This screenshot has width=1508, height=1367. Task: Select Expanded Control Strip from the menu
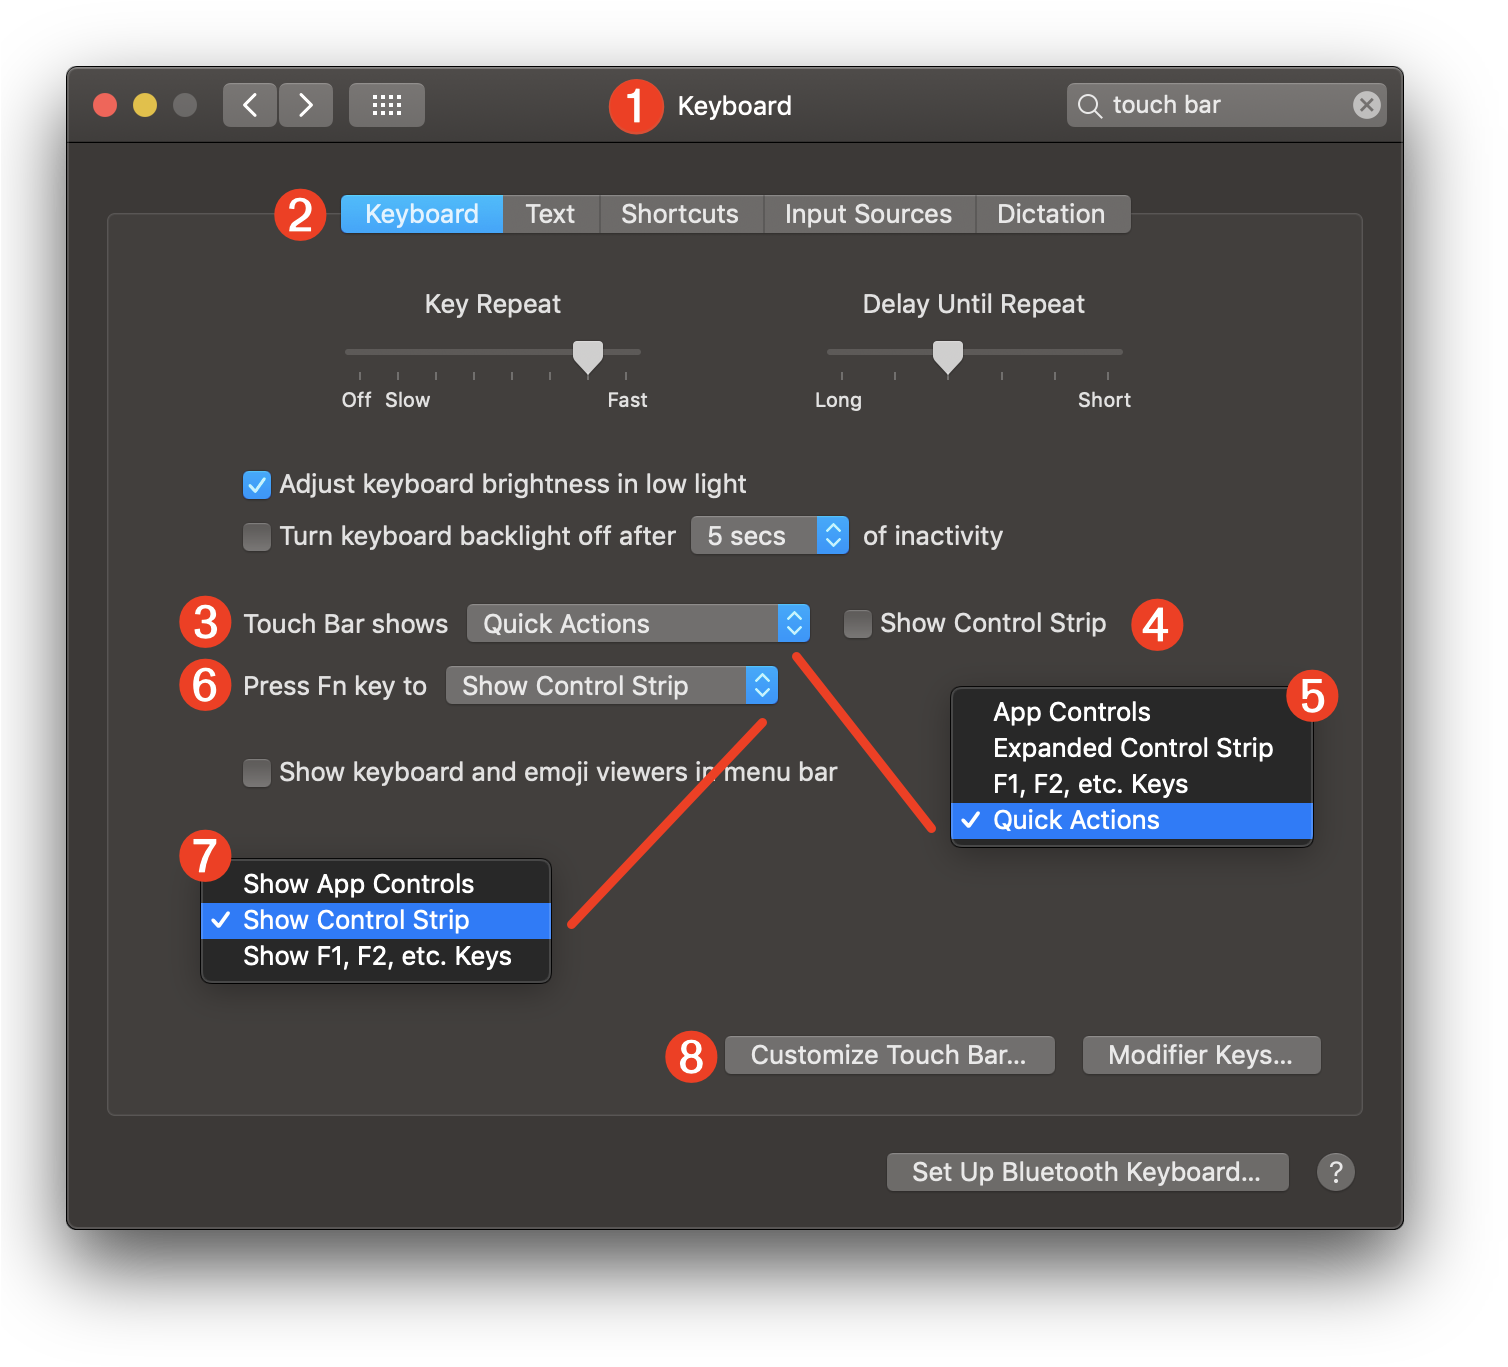[1132, 747]
